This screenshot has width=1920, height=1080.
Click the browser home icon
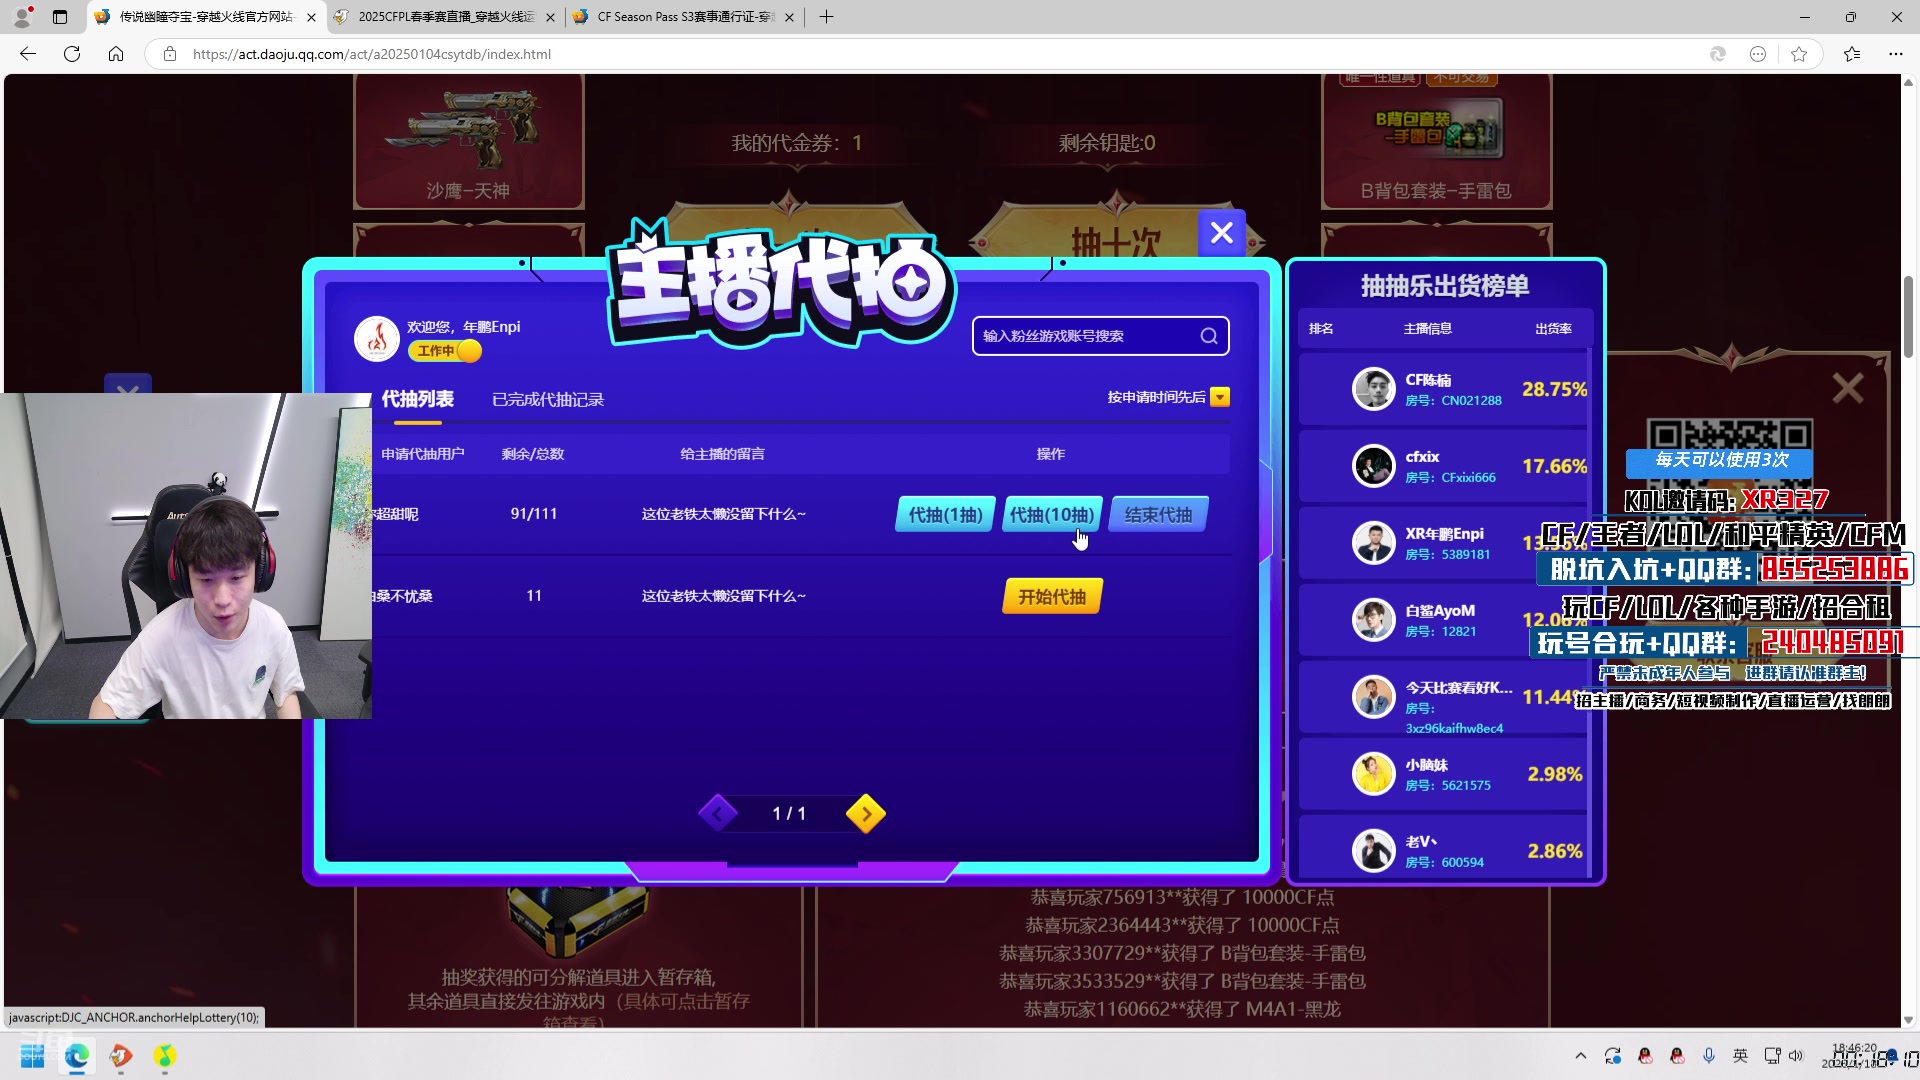(x=116, y=54)
